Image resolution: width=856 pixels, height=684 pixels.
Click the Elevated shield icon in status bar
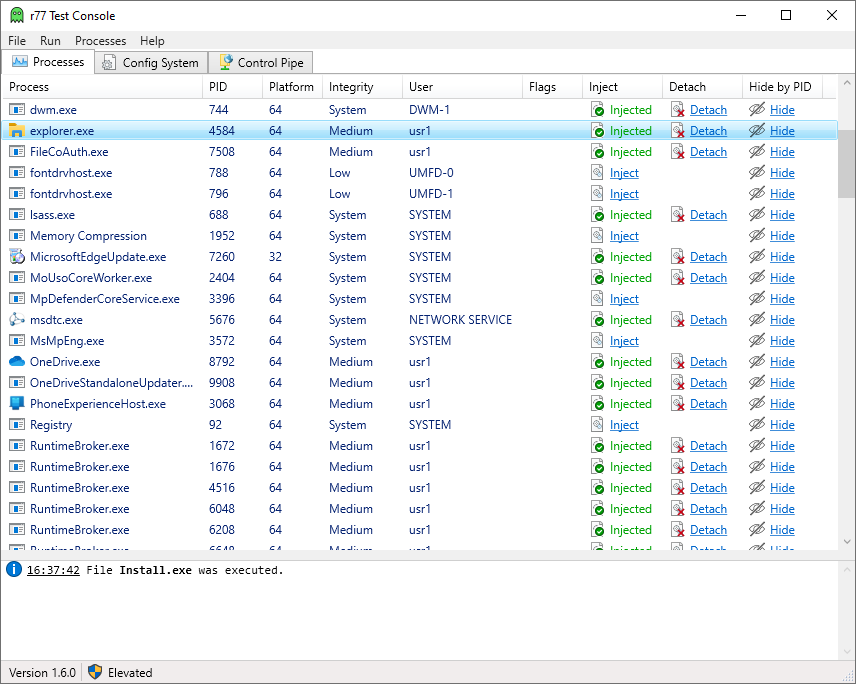tap(95, 672)
